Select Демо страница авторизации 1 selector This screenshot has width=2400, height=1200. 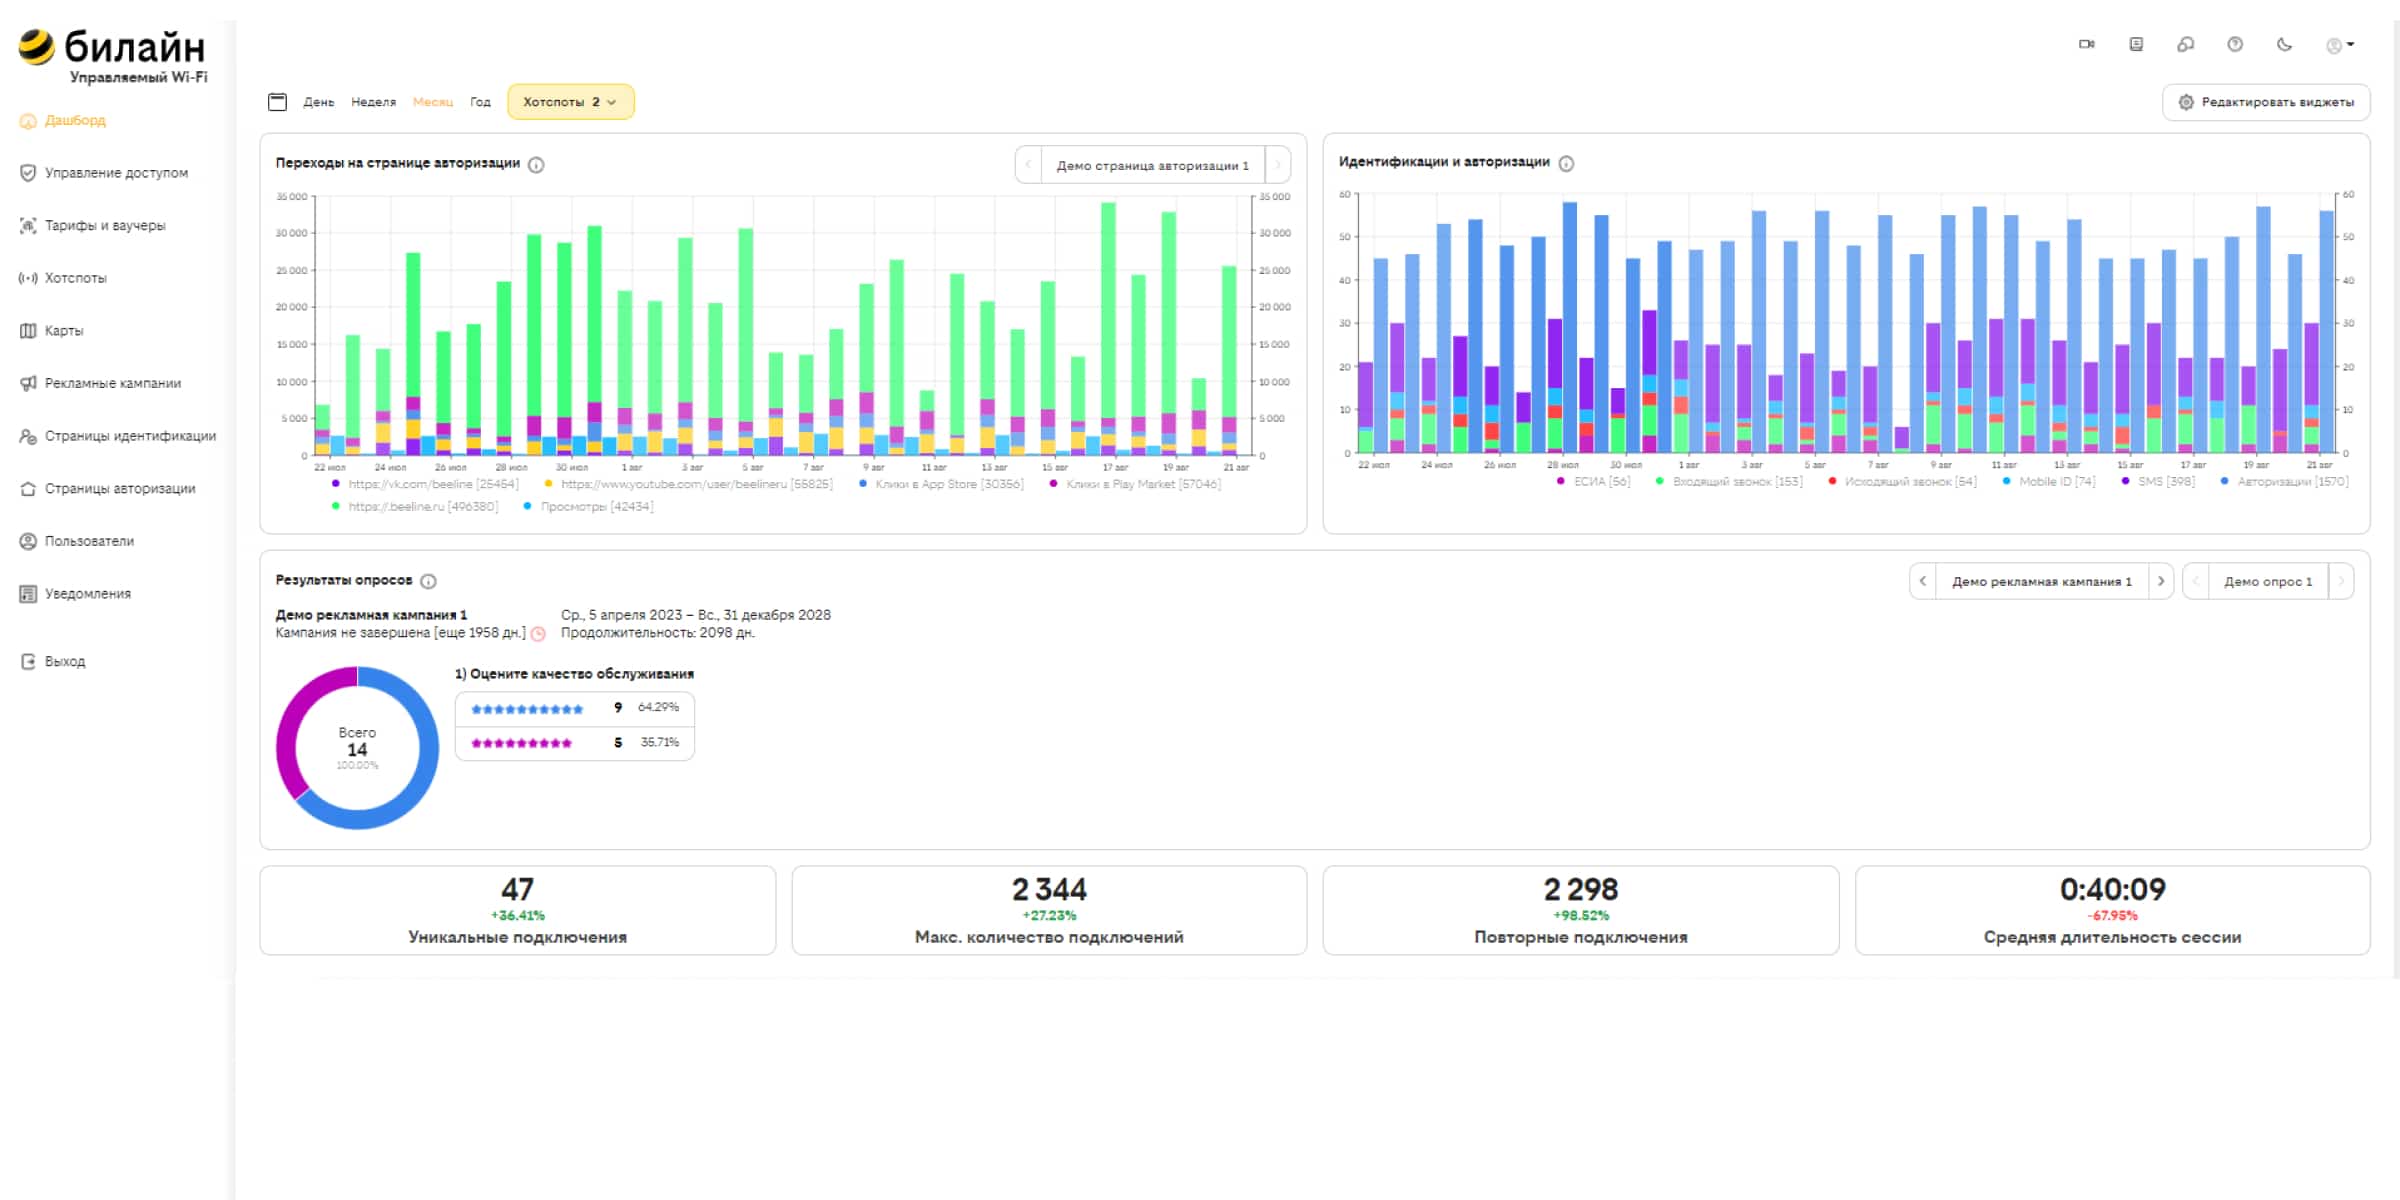click(x=1153, y=166)
